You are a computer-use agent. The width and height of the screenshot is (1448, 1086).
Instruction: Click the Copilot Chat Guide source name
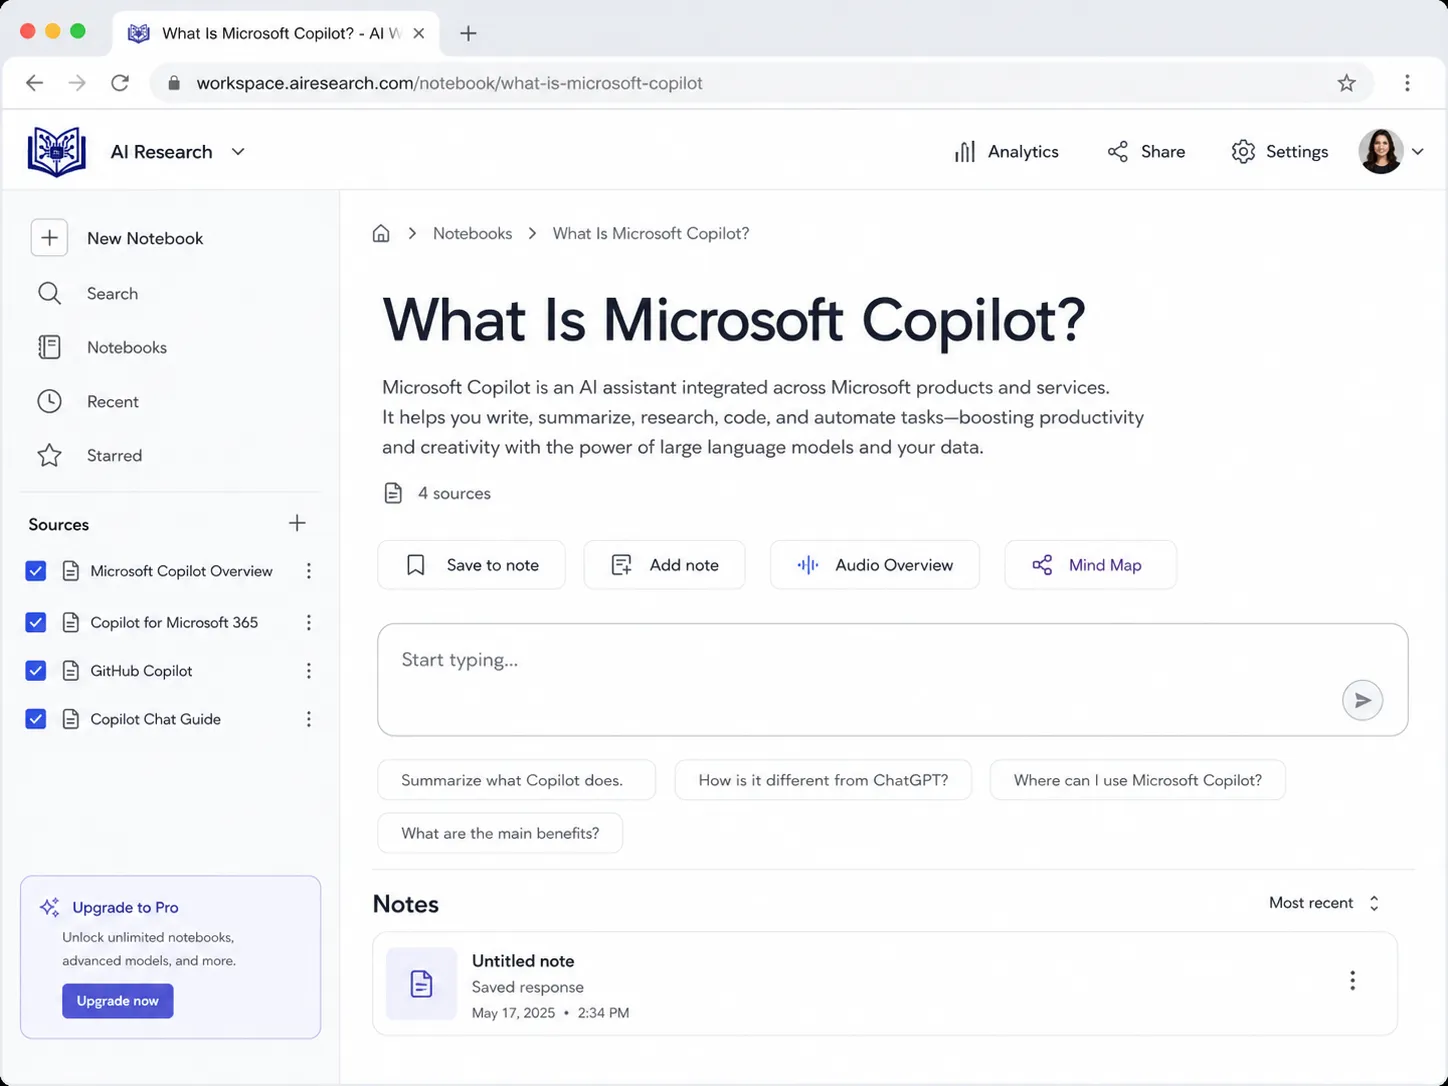(156, 719)
